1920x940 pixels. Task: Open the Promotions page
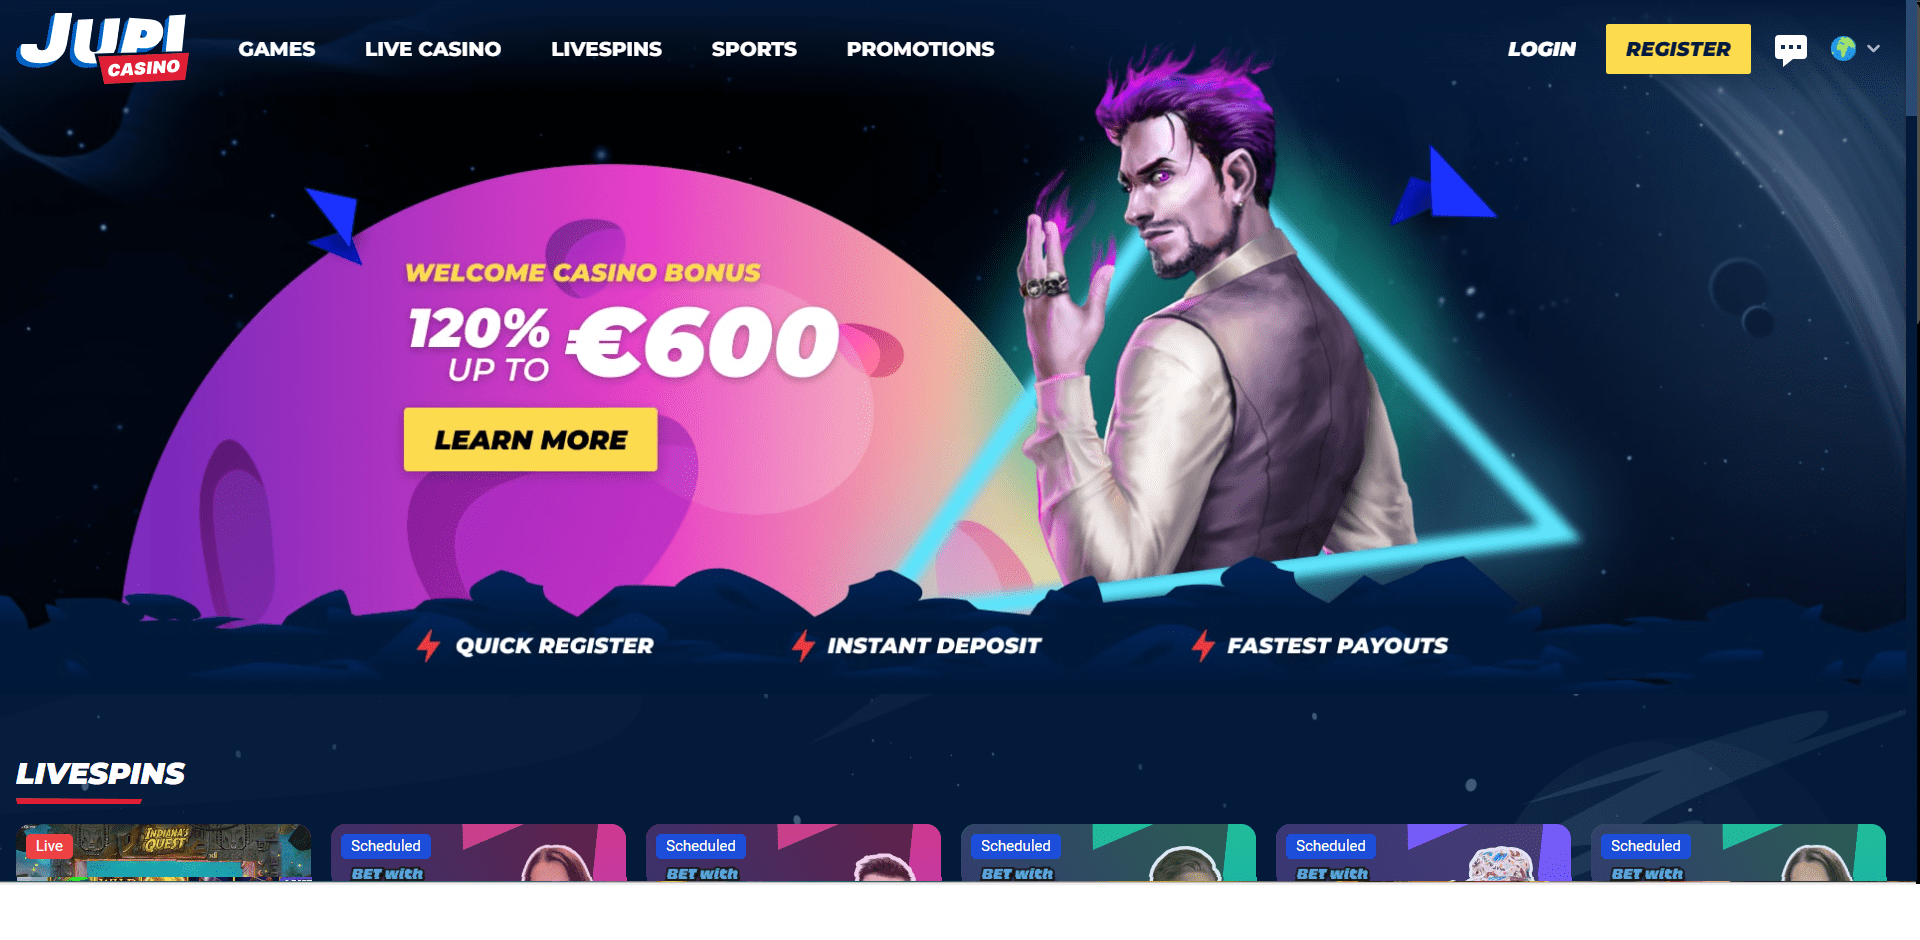pos(920,49)
